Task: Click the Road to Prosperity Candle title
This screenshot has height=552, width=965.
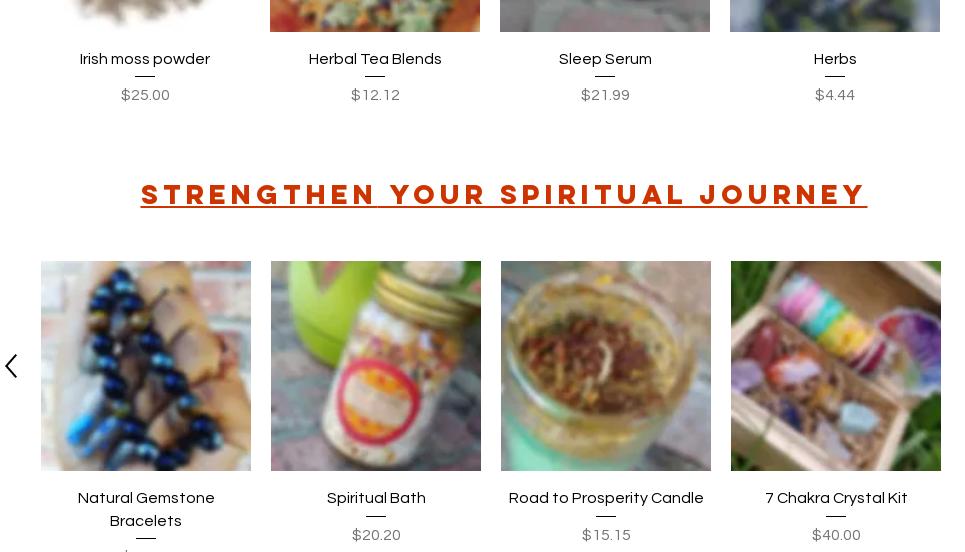Action: coord(606,498)
